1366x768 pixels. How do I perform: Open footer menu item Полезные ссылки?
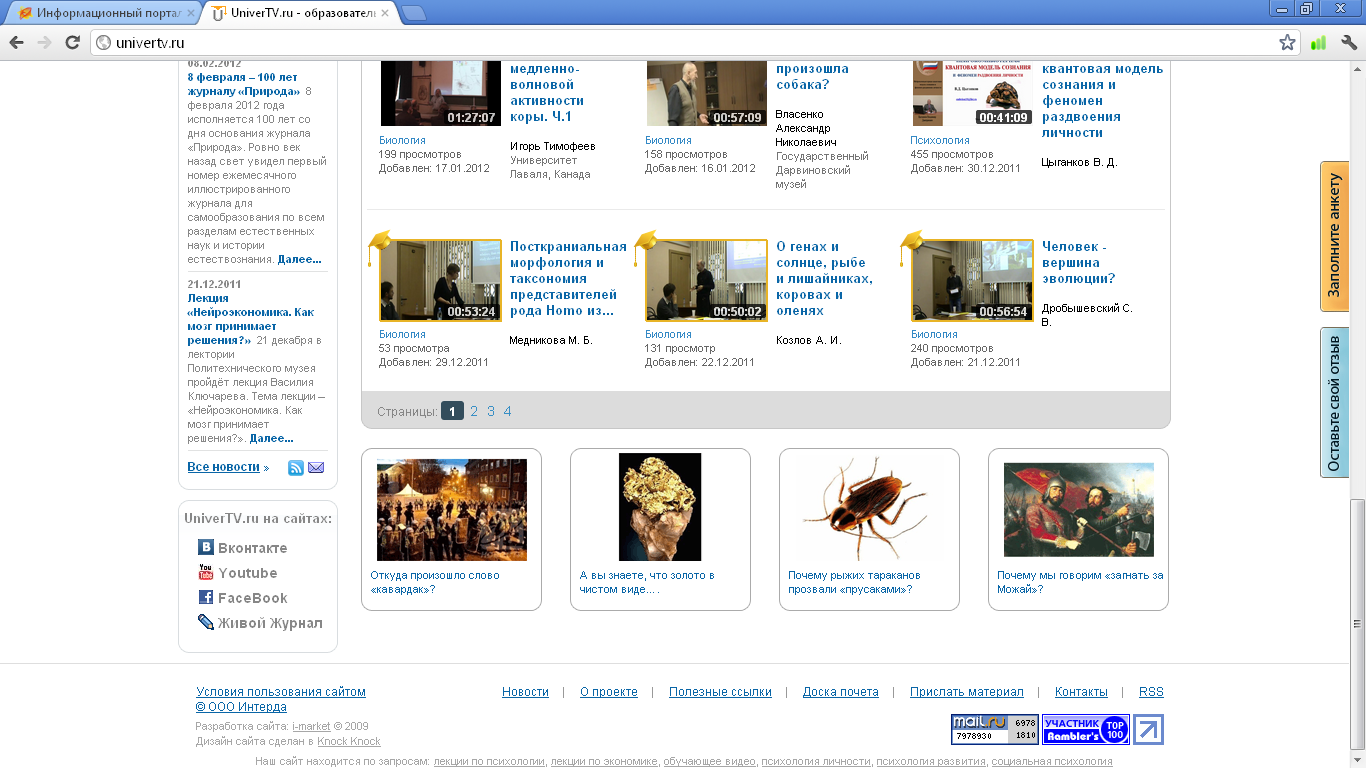(x=721, y=692)
